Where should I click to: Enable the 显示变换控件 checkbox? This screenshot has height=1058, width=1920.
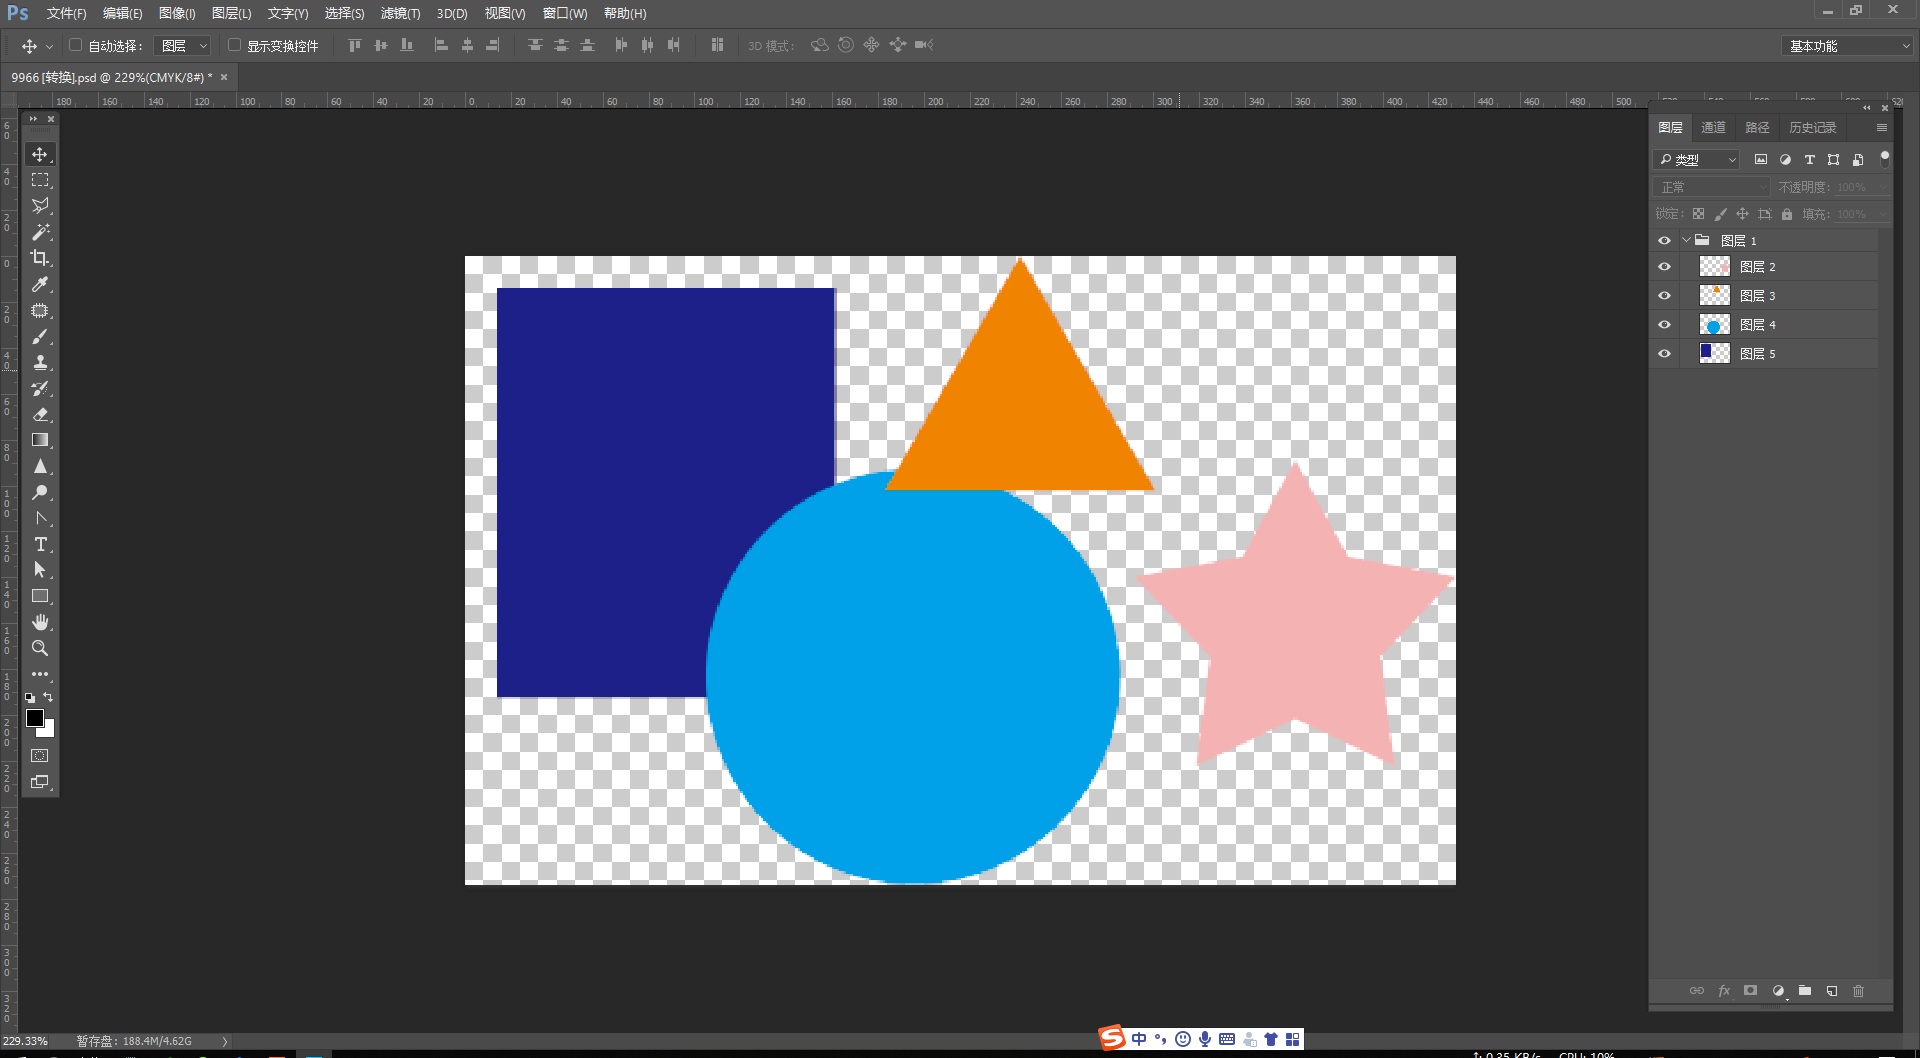tap(234, 44)
